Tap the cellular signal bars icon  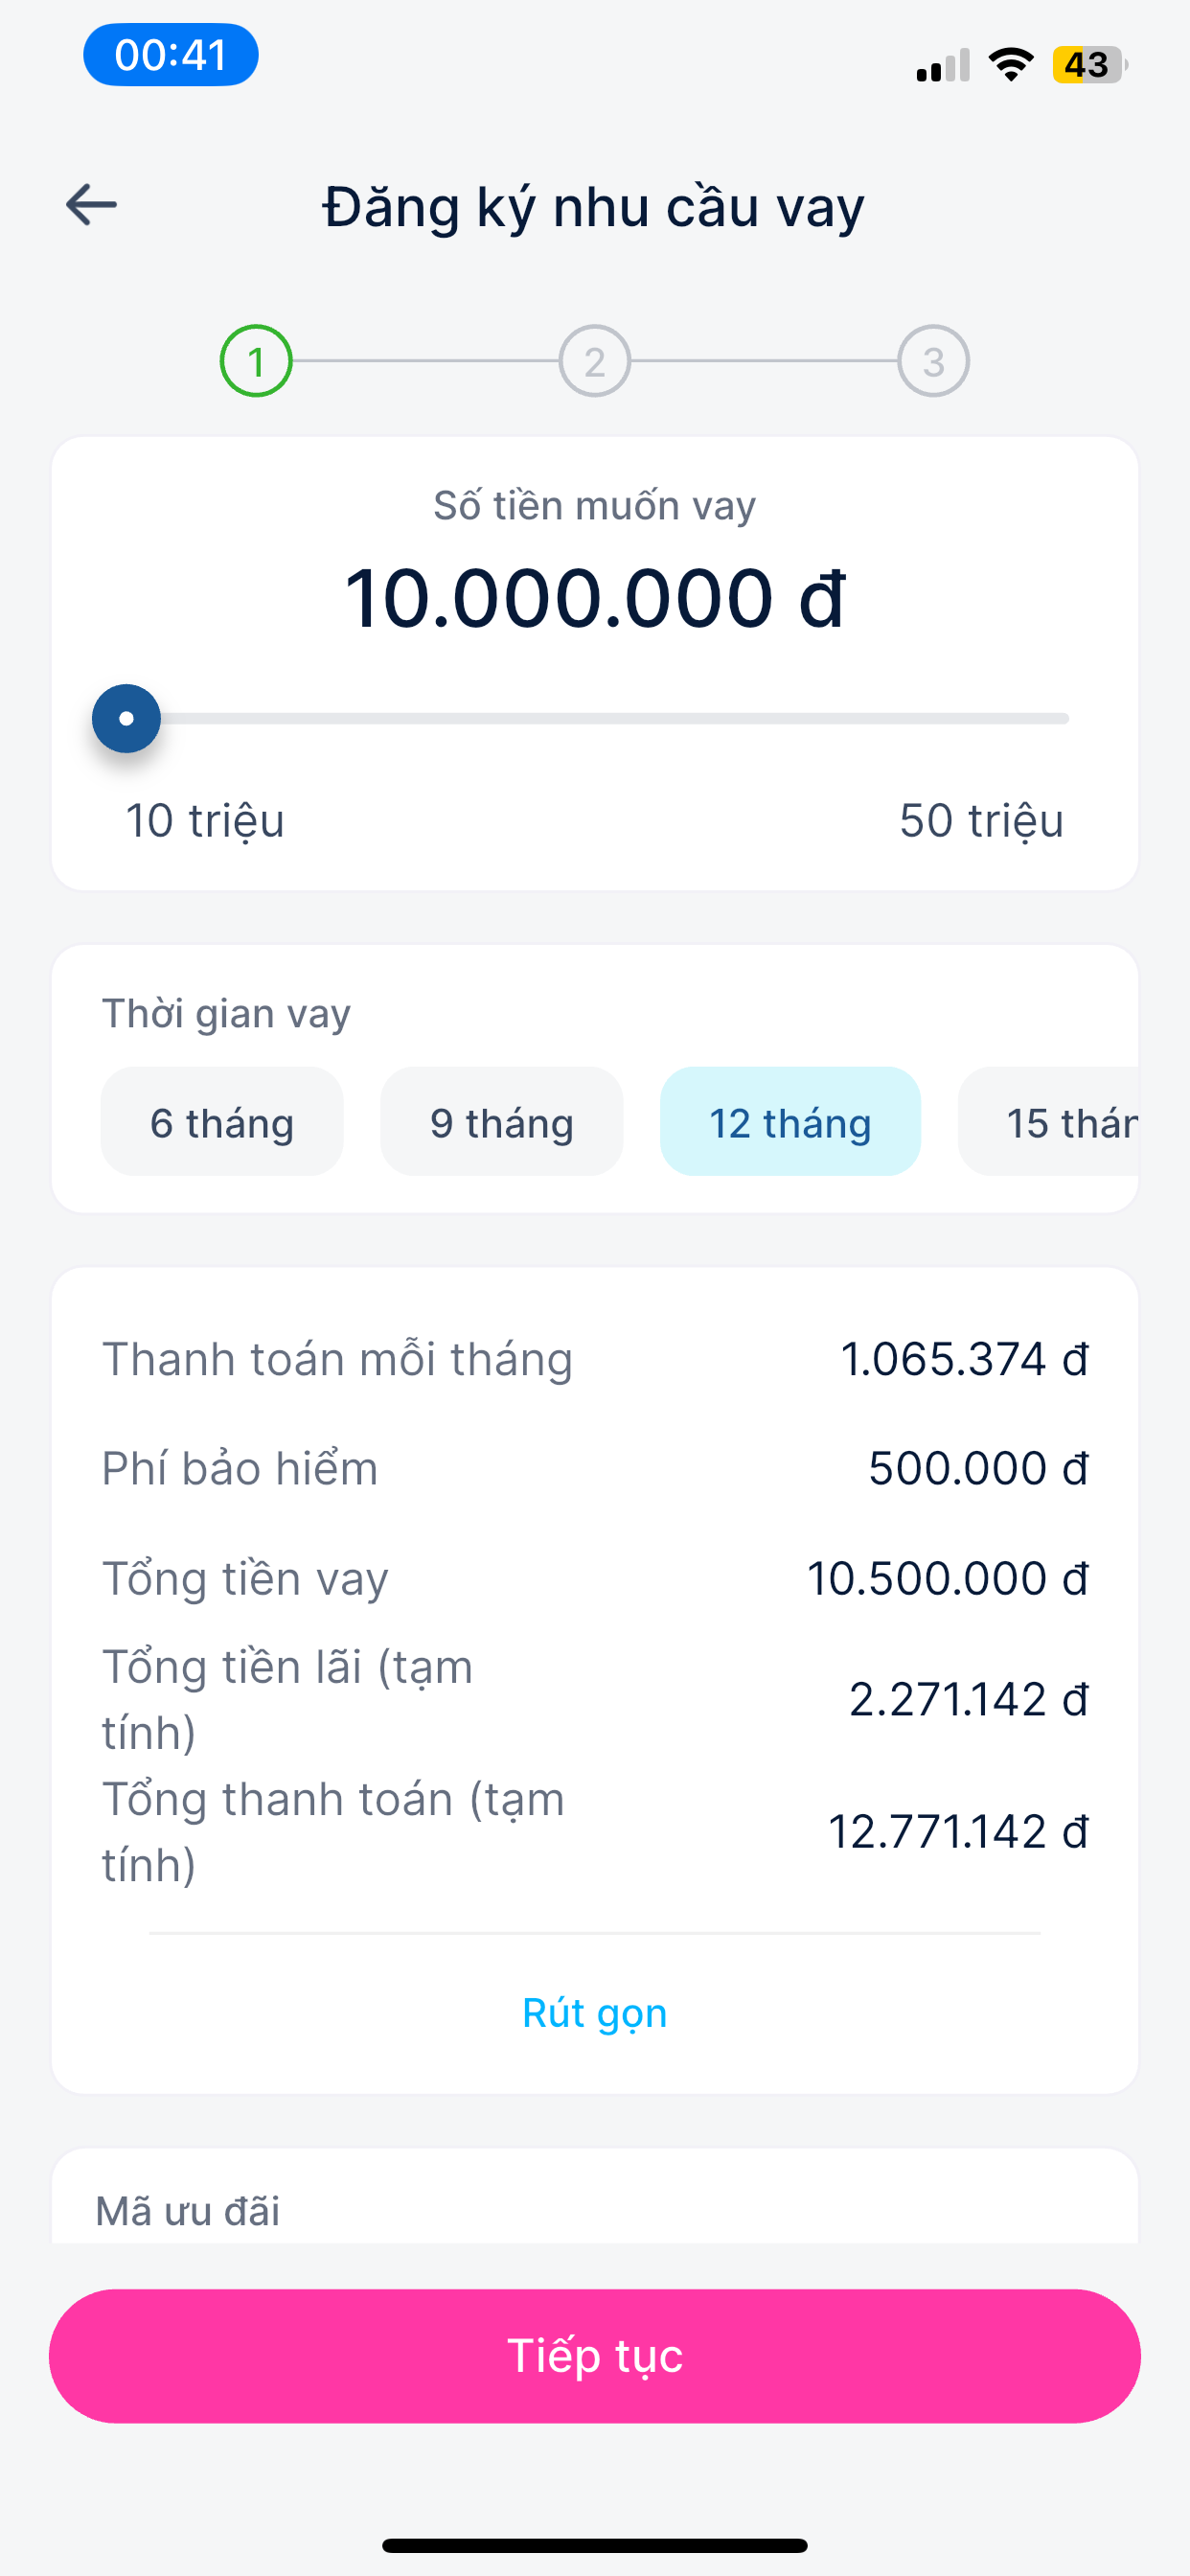[943, 65]
